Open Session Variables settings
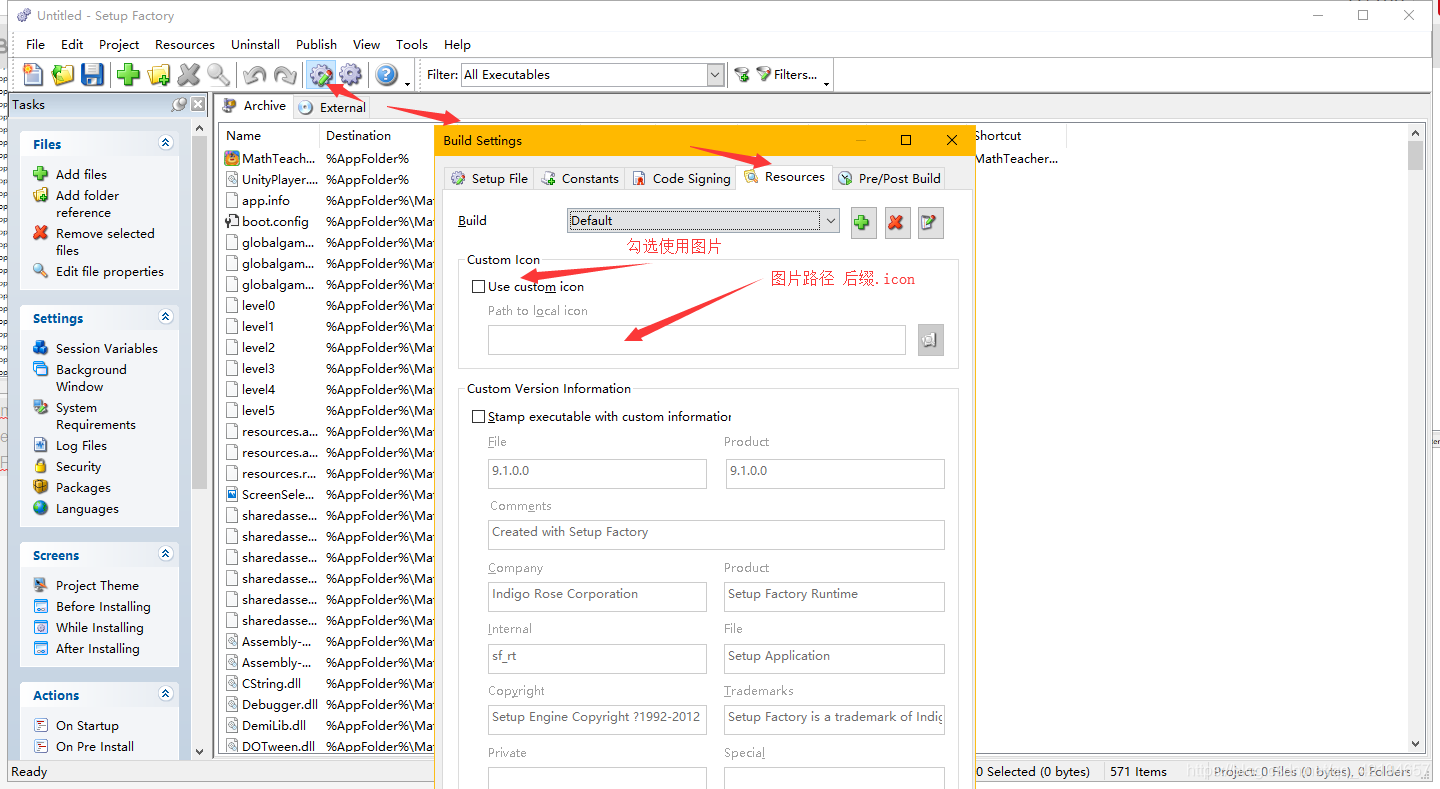The width and height of the screenshot is (1440, 789). click(106, 348)
